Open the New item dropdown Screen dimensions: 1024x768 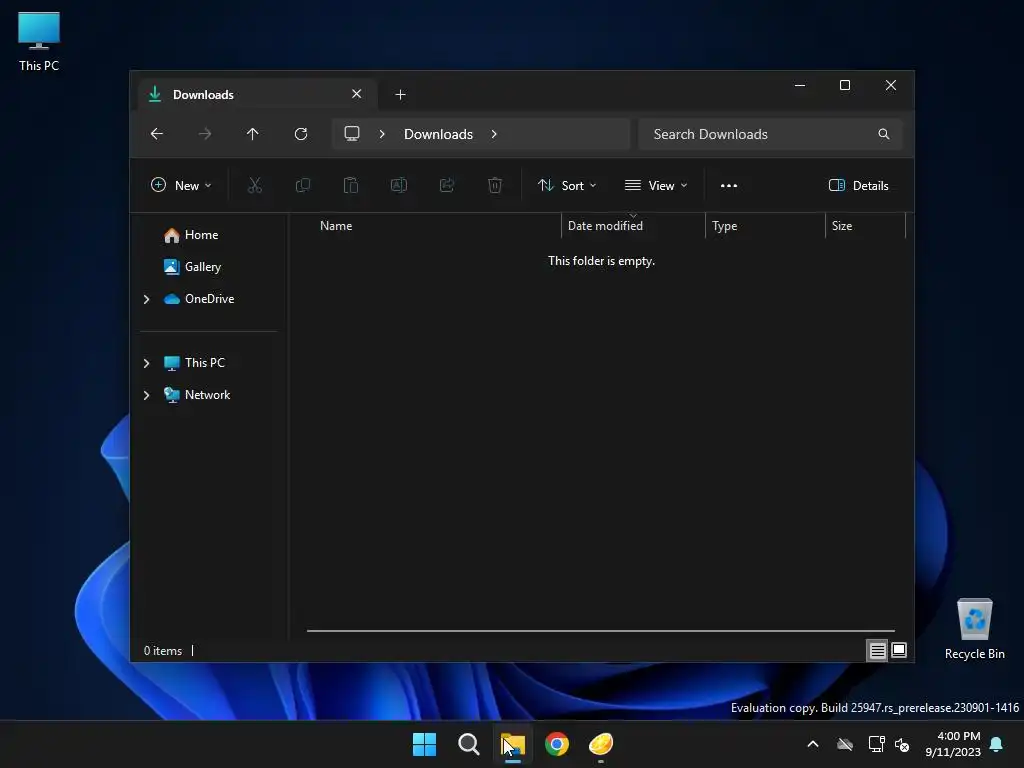click(x=181, y=185)
